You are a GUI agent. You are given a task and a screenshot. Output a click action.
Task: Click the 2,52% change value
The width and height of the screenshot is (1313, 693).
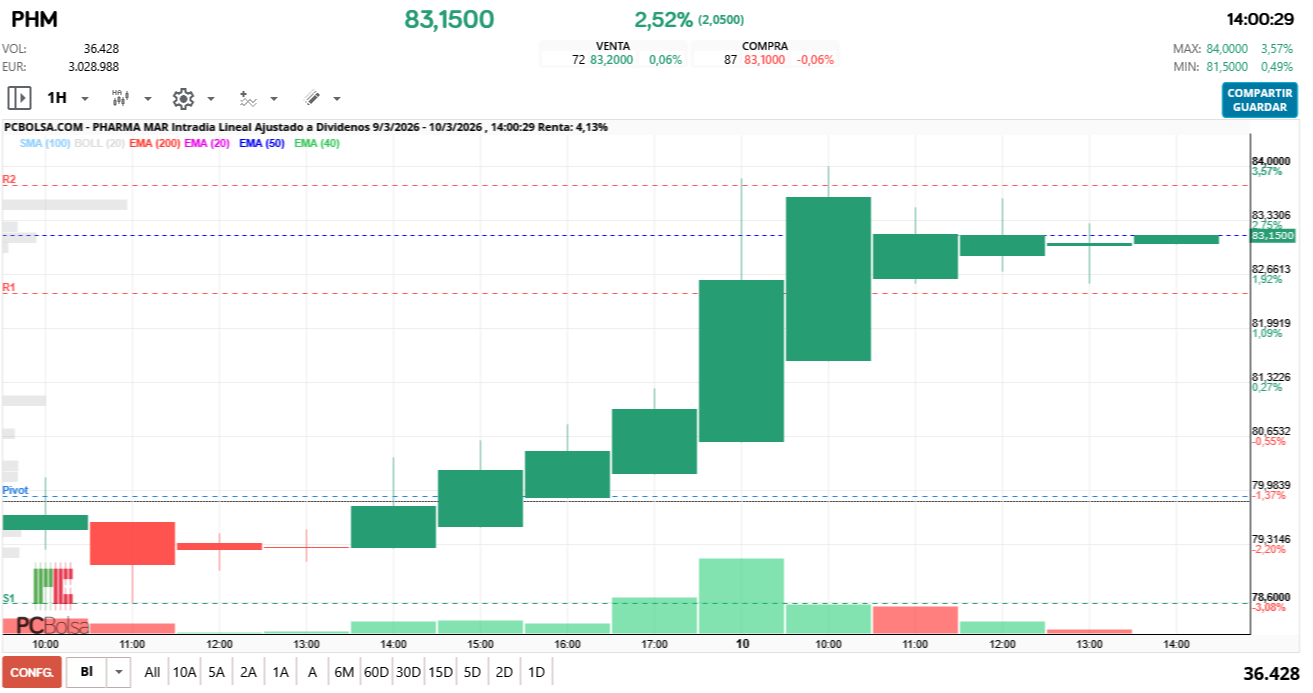pos(663,19)
